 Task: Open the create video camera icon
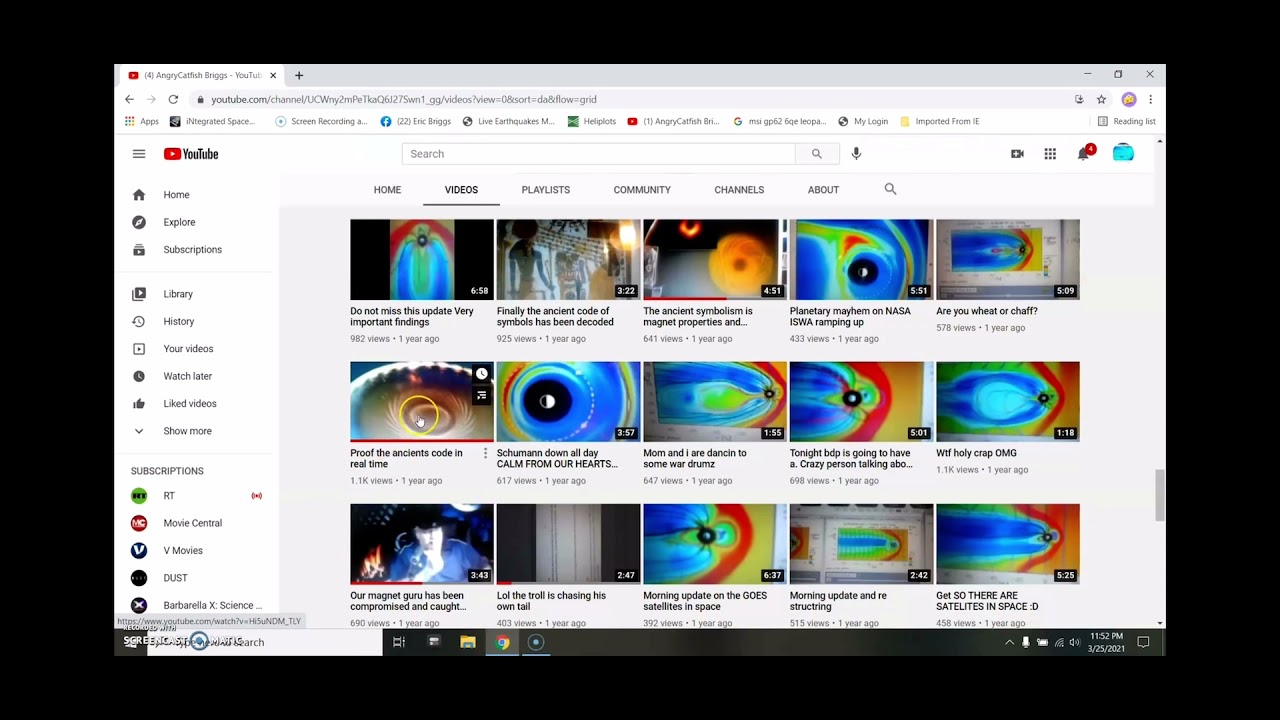click(1017, 154)
